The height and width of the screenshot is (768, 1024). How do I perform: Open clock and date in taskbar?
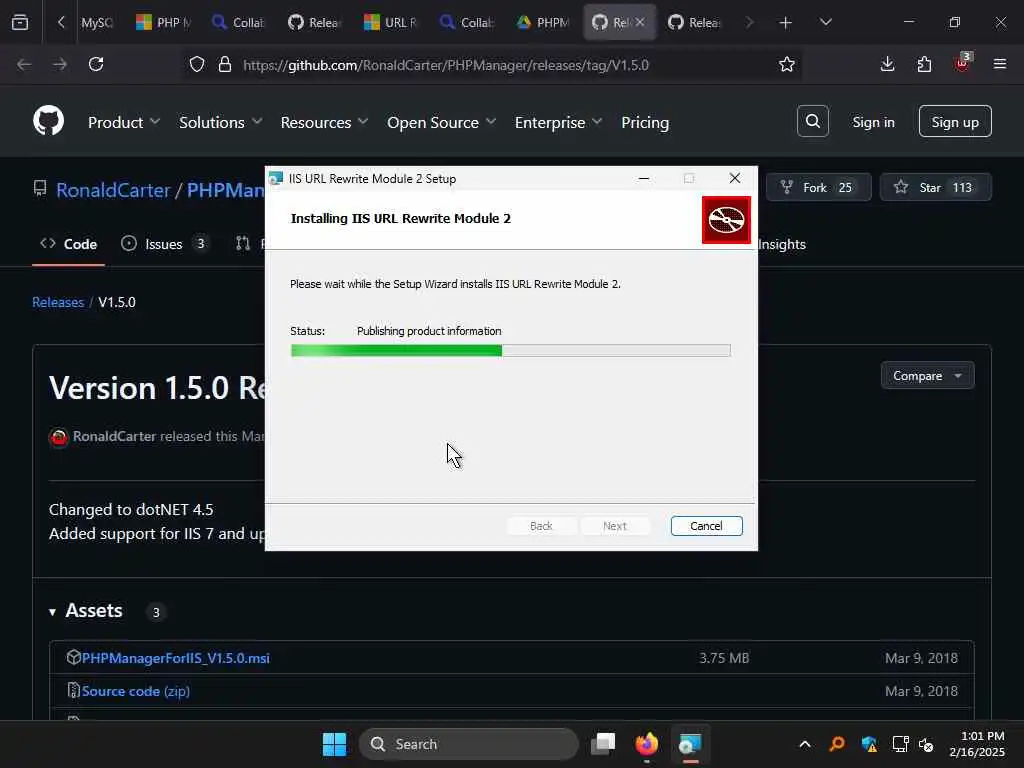coord(977,744)
